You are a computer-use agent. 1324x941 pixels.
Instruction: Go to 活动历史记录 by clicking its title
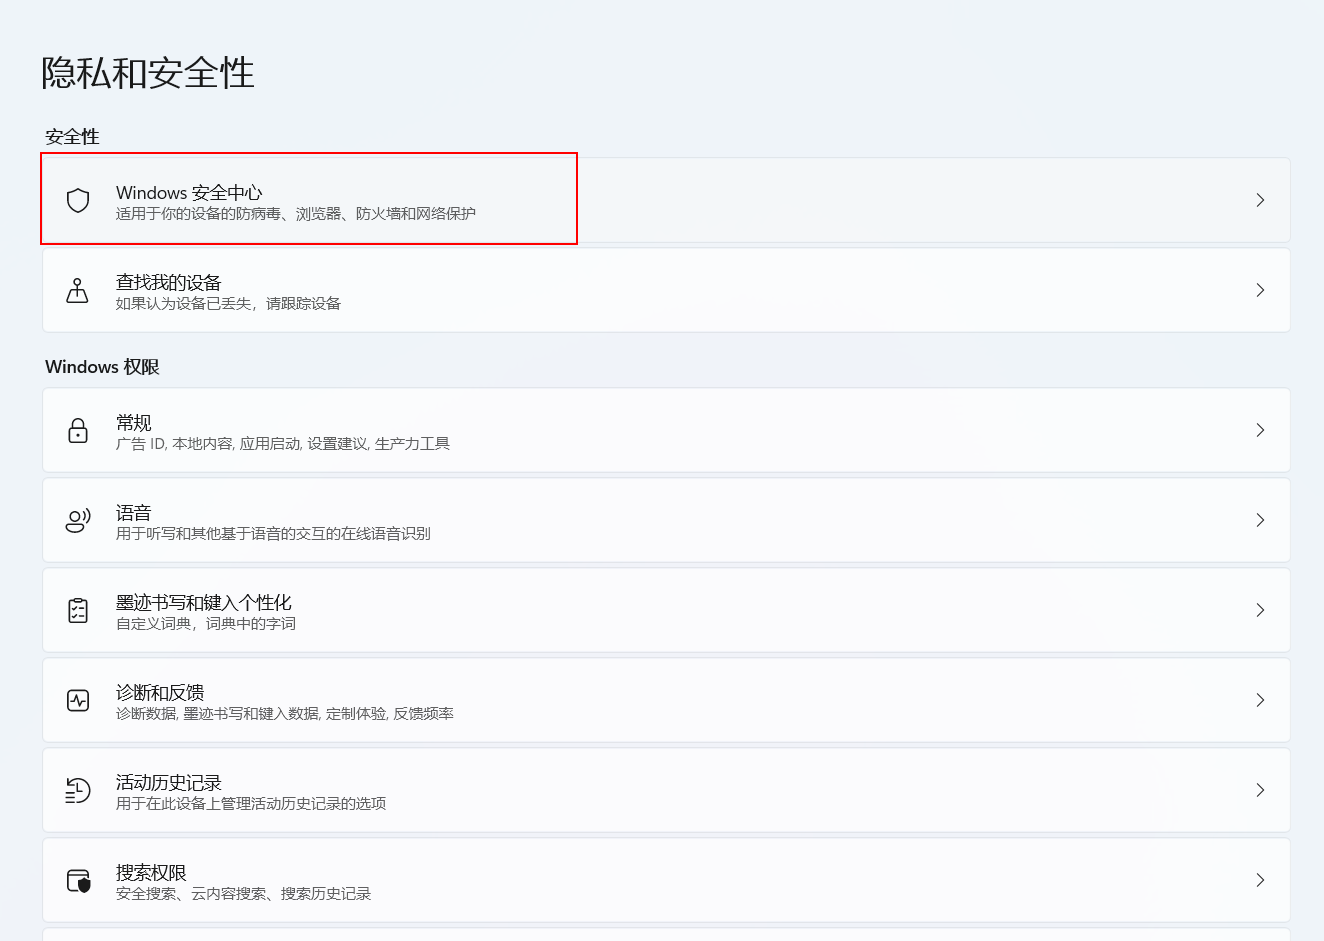pos(168,782)
